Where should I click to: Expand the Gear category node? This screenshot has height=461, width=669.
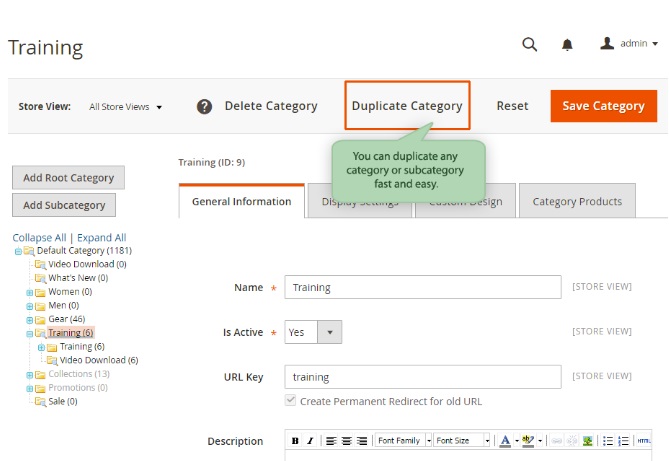pyautogui.click(x=30, y=319)
